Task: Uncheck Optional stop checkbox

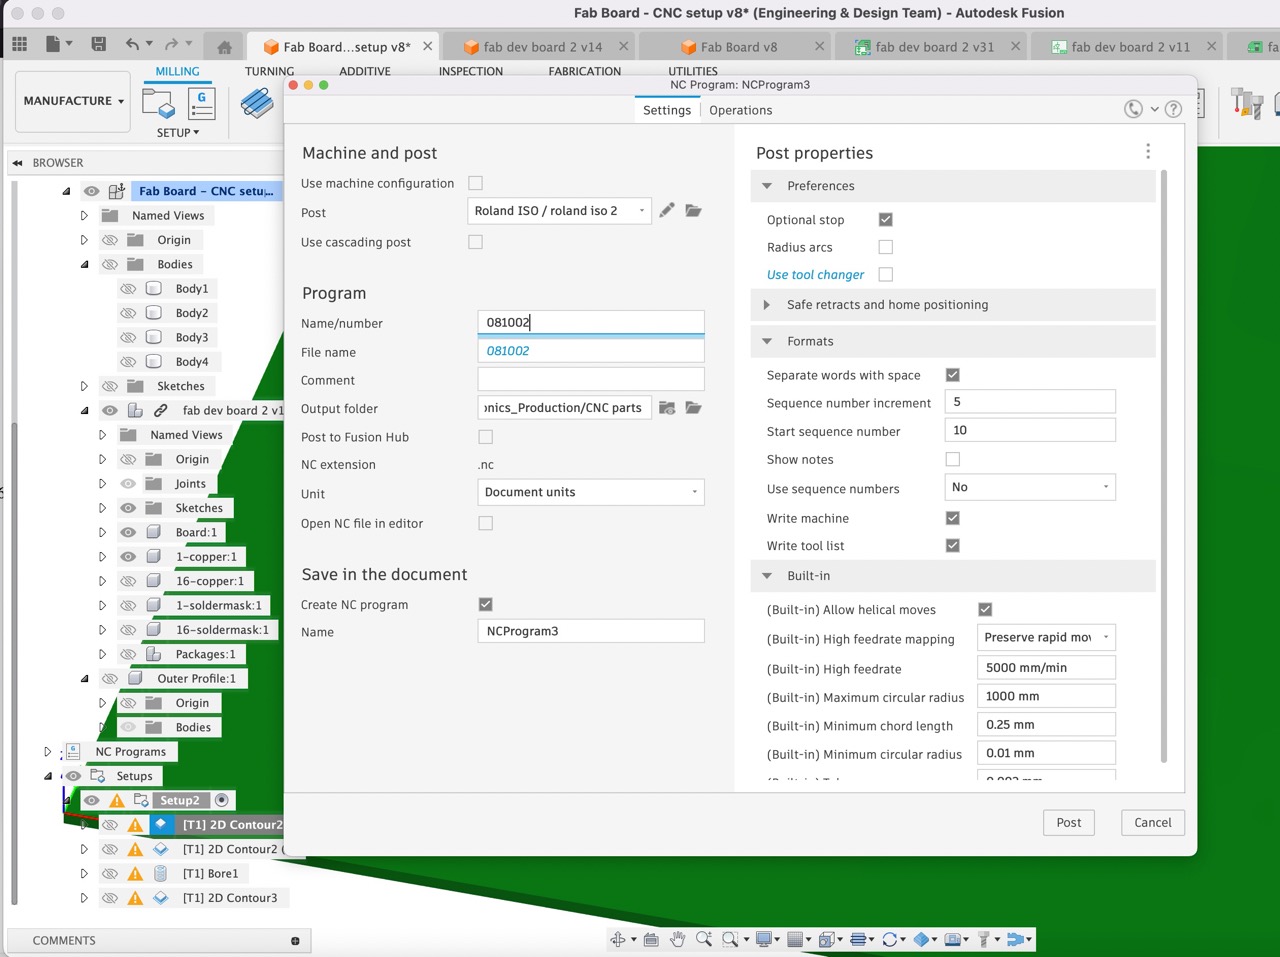Action: point(886,219)
